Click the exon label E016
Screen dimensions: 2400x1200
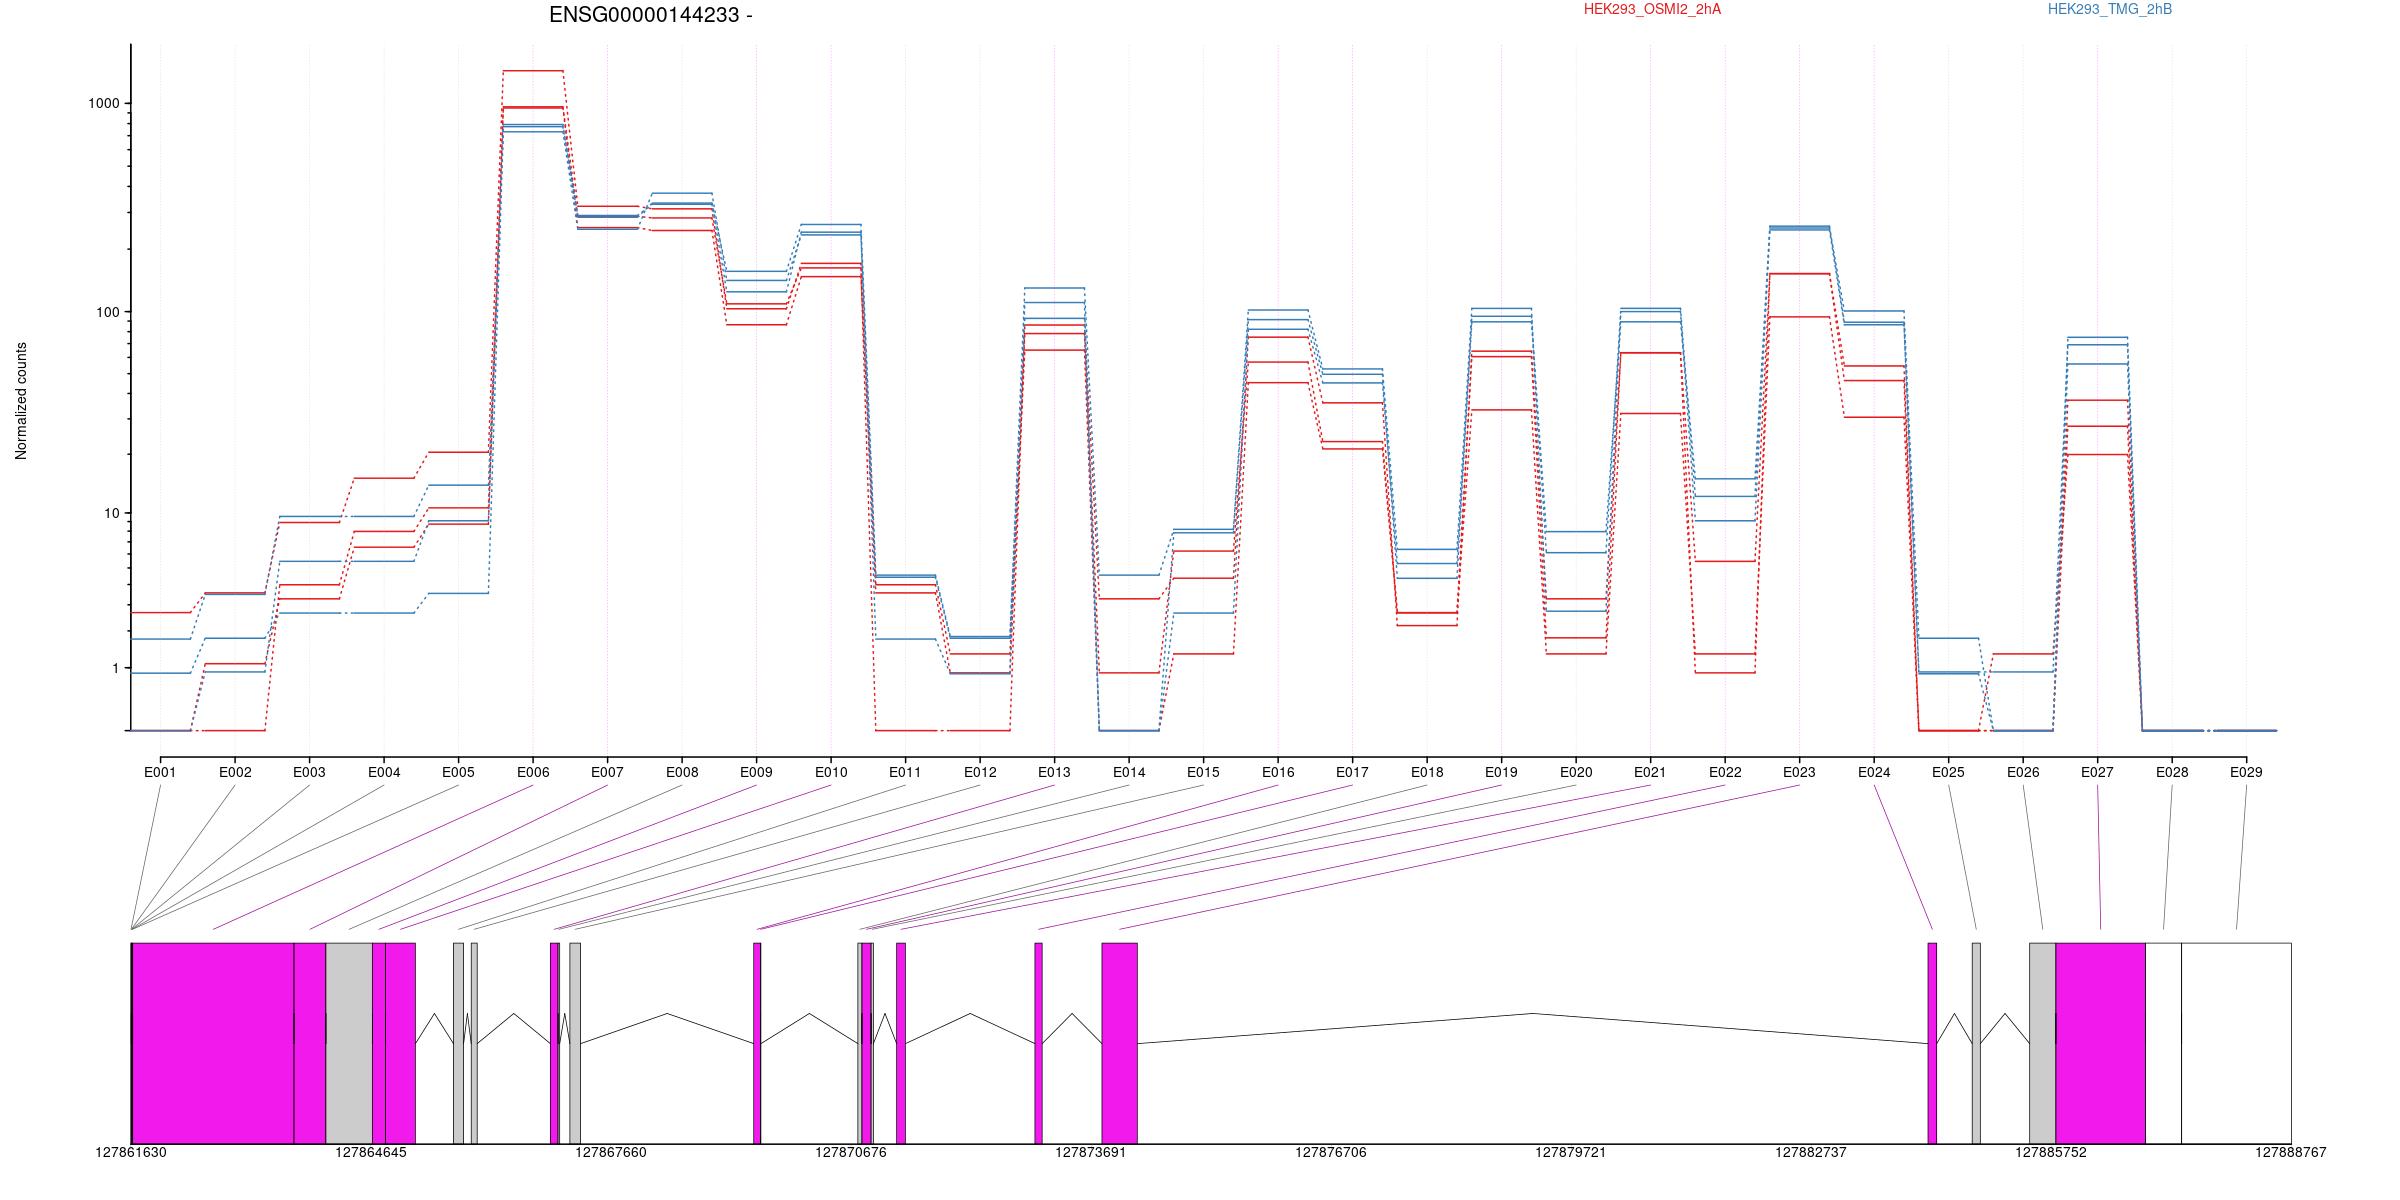(1278, 772)
